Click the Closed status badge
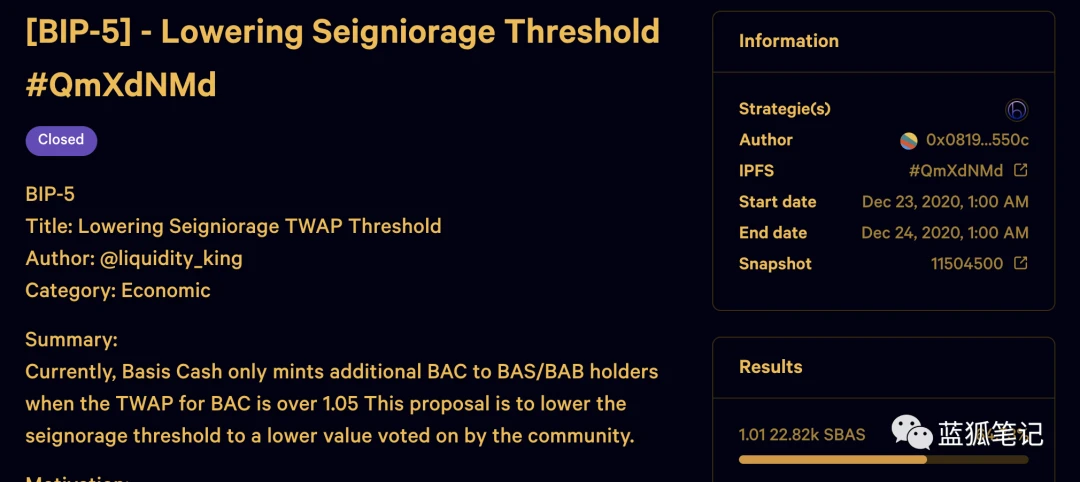 (61, 140)
